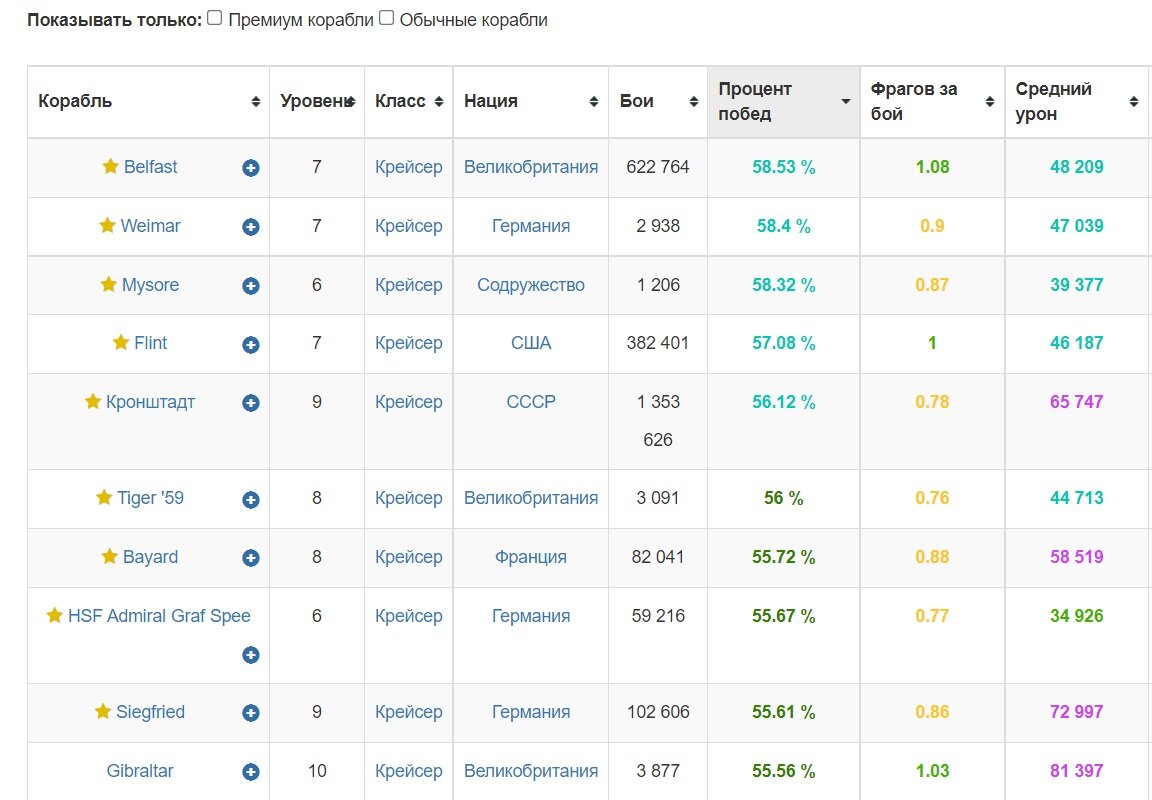Click Крейсер class link in Flint row

click(408, 343)
